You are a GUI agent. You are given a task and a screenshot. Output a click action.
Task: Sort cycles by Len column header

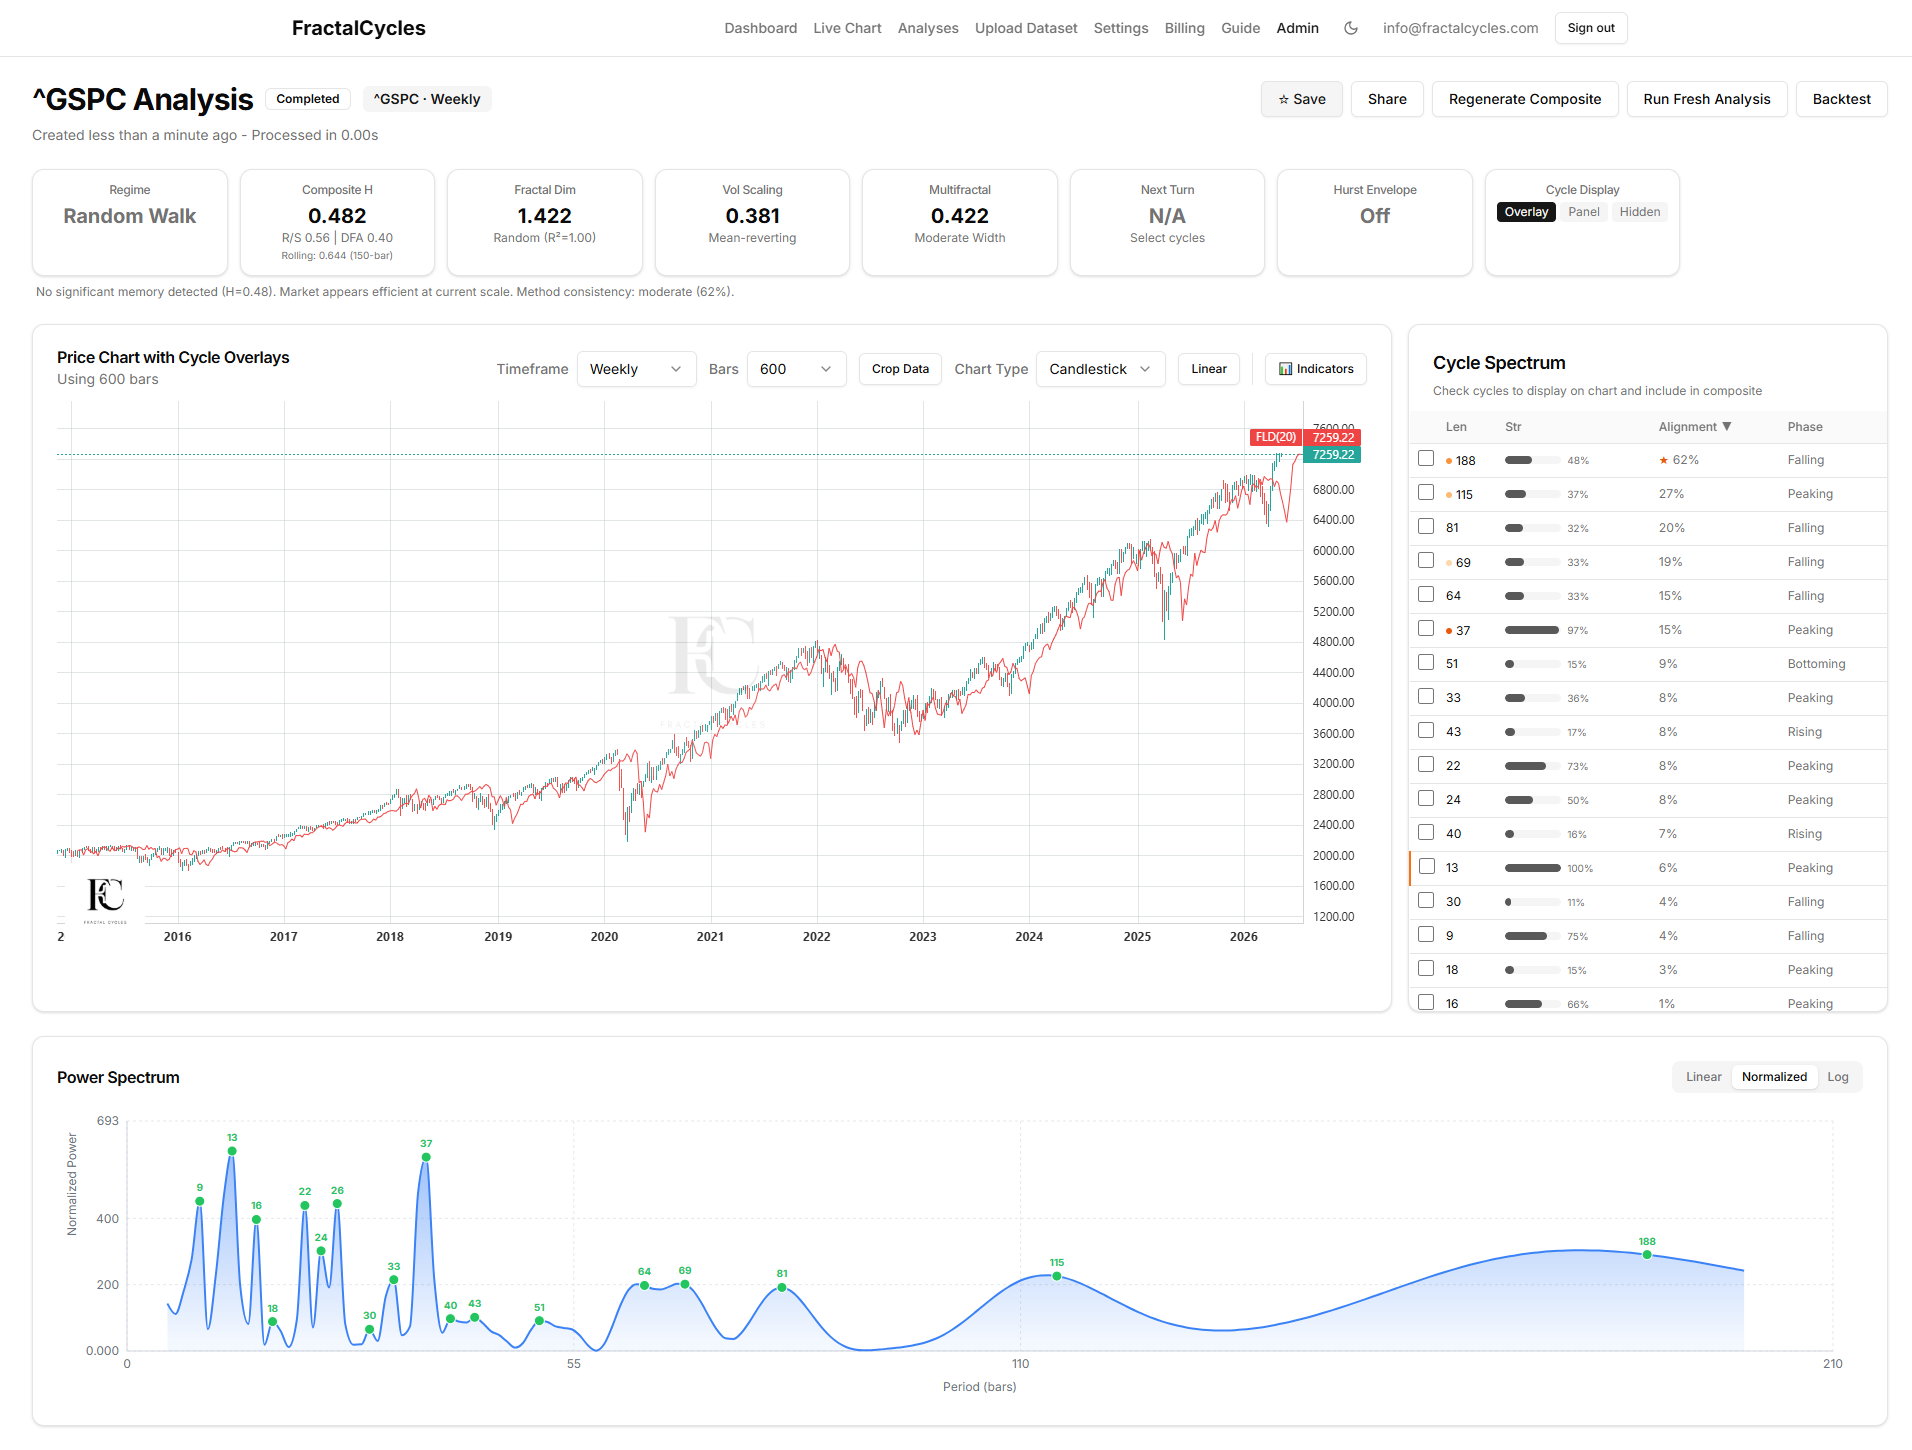1456,427
